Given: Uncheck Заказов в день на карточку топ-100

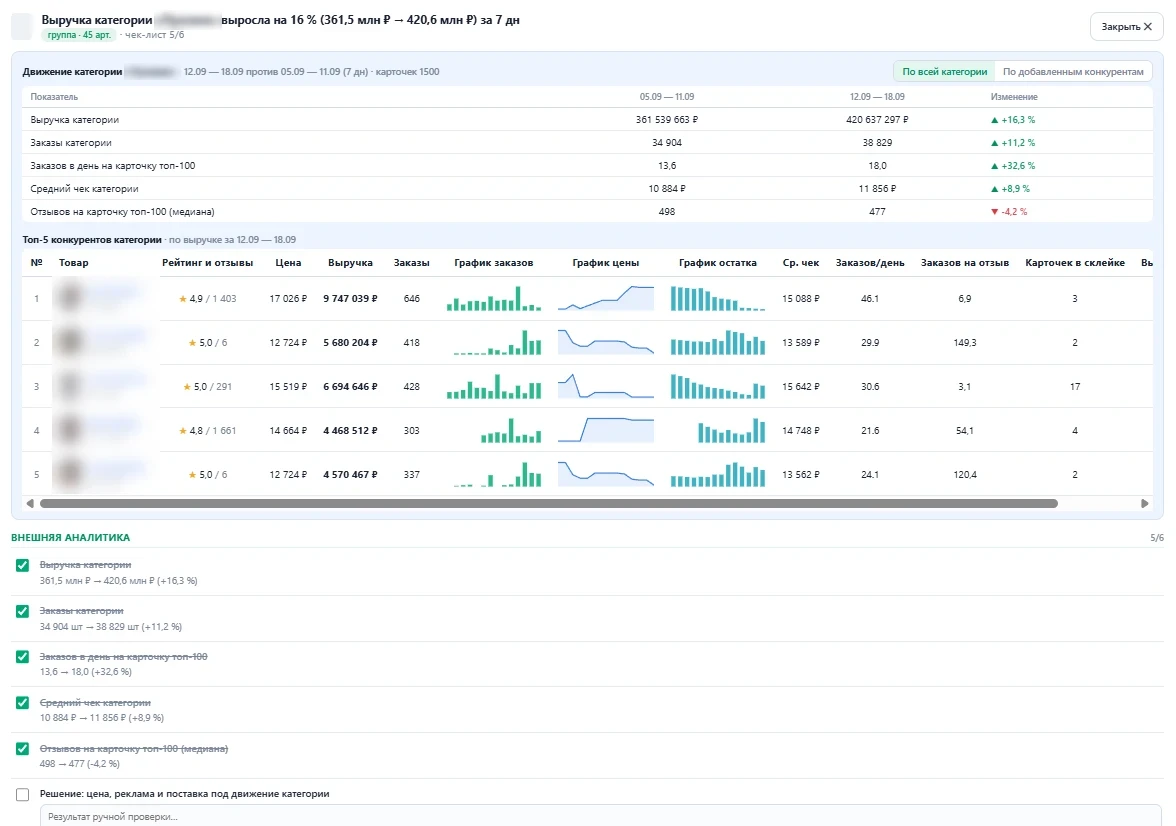Looking at the screenshot, I should pyautogui.click(x=22, y=656).
